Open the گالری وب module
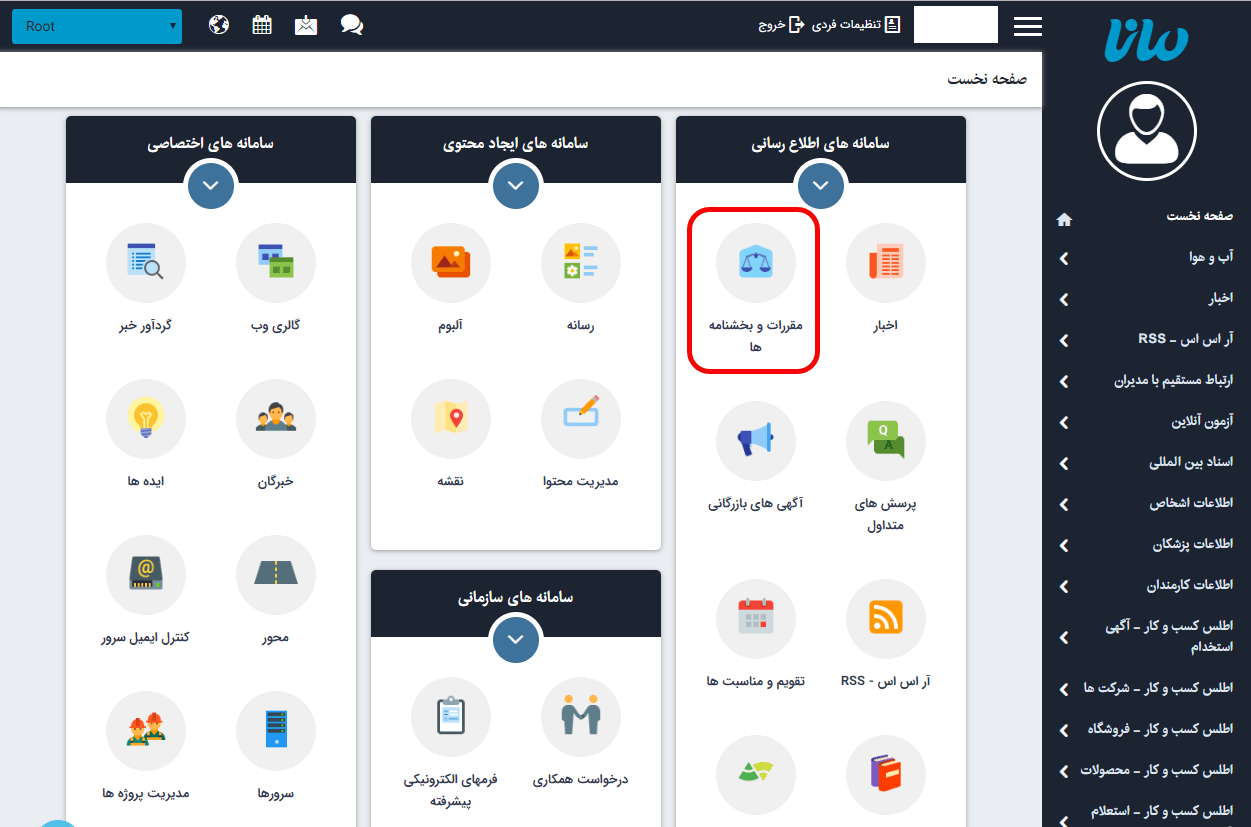This screenshot has height=827, width=1251. pos(276,263)
